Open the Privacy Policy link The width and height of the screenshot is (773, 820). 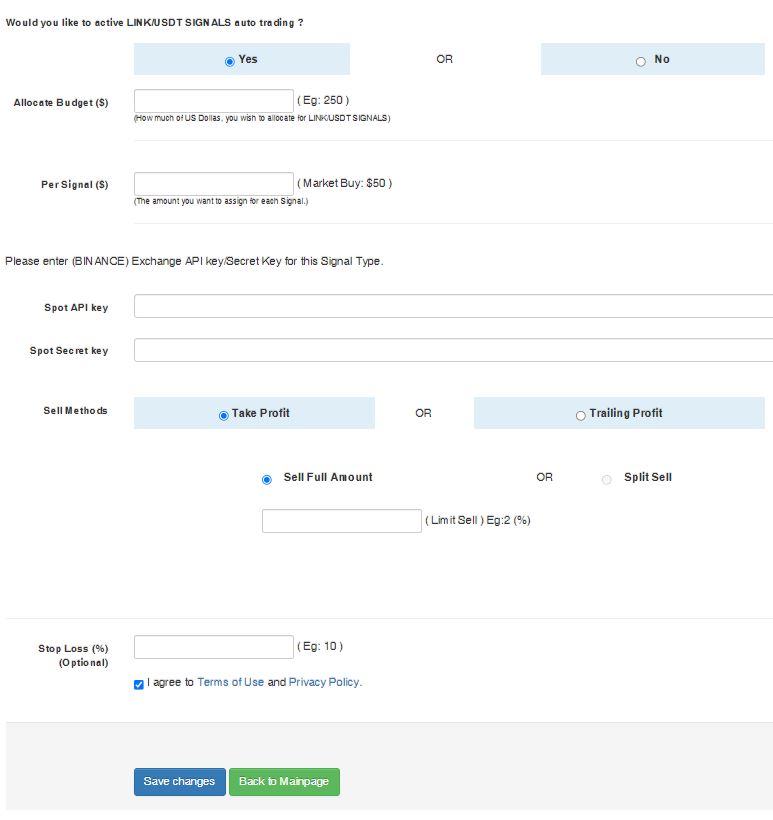click(x=324, y=682)
